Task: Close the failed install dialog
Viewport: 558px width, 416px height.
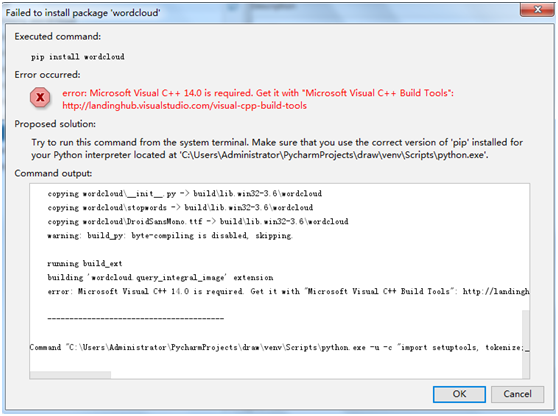Action: [537, 10]
